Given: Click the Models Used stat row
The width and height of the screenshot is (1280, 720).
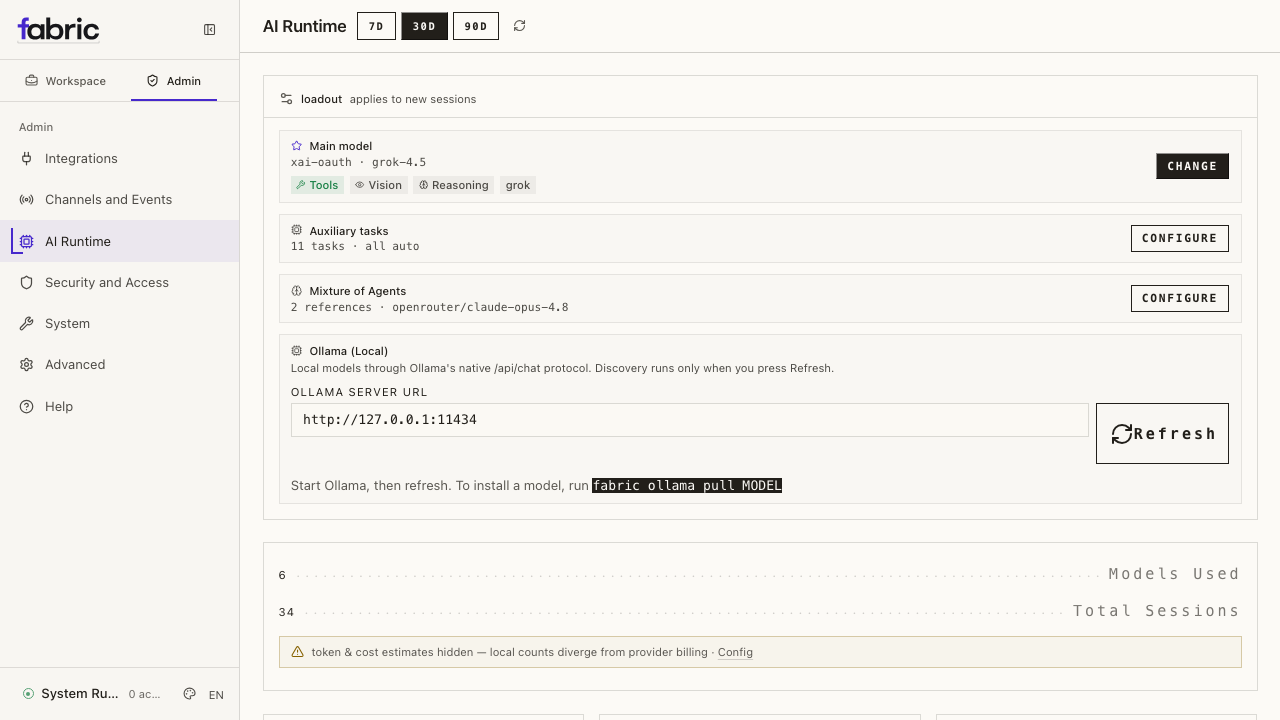Looking at the screenshot, I should [x=760, y=574].
